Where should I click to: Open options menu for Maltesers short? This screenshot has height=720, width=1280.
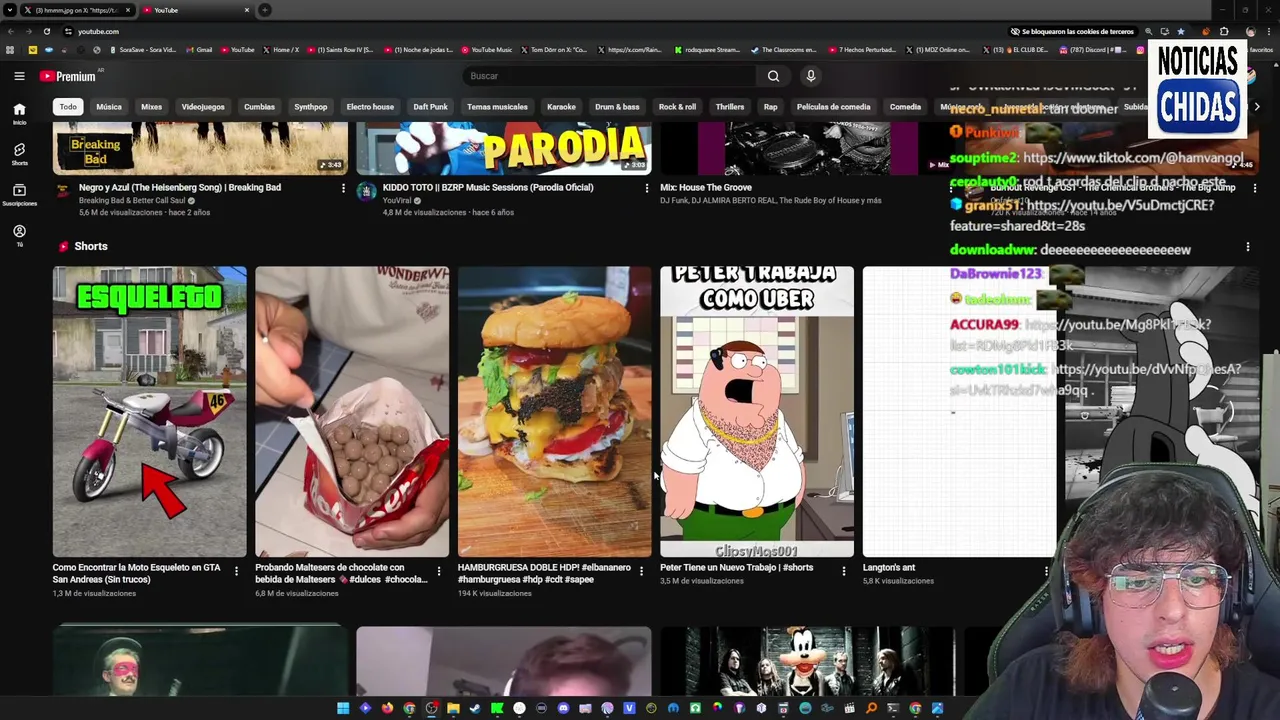[x=438, y=571]
